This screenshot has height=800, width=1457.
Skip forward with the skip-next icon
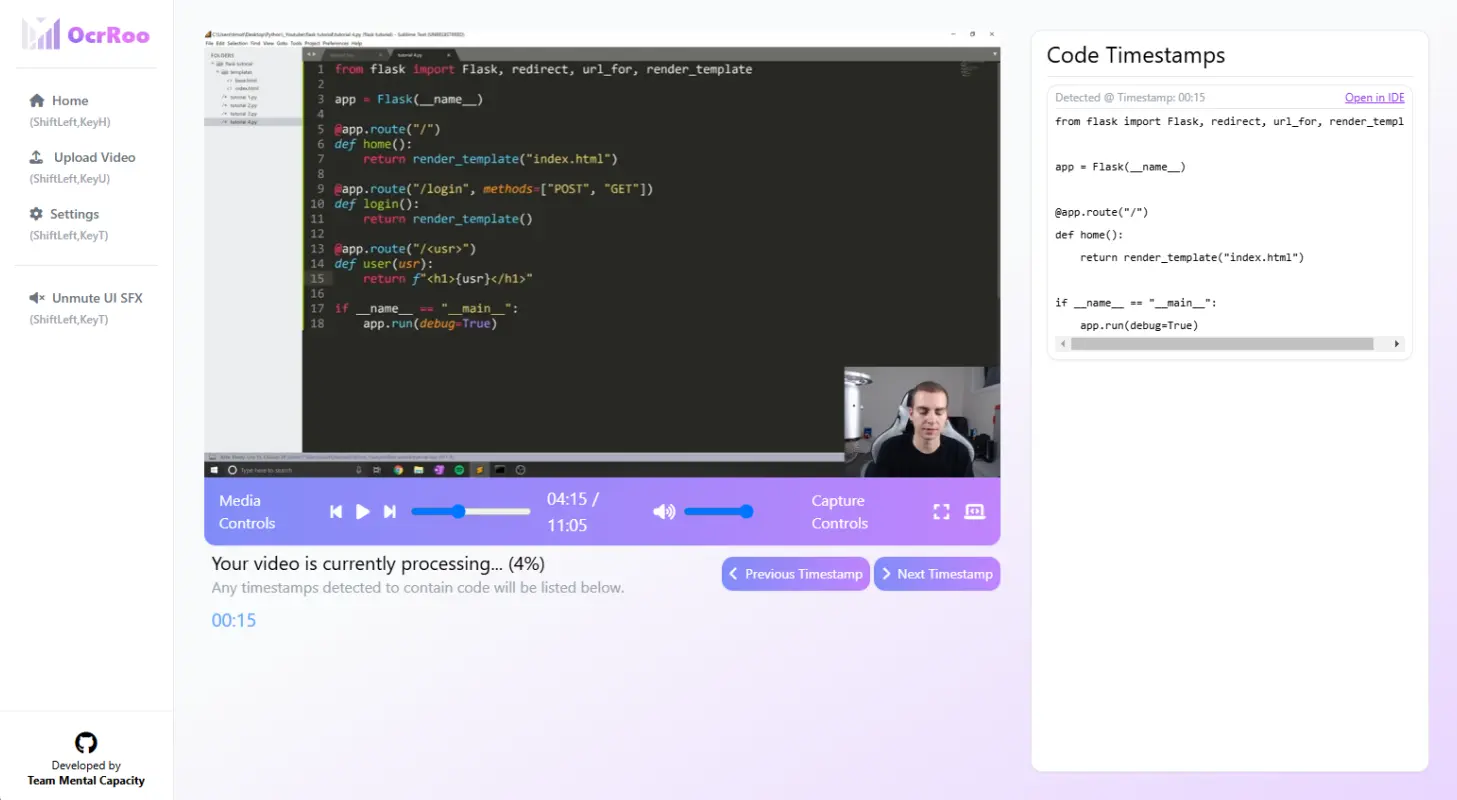point(390,512)
